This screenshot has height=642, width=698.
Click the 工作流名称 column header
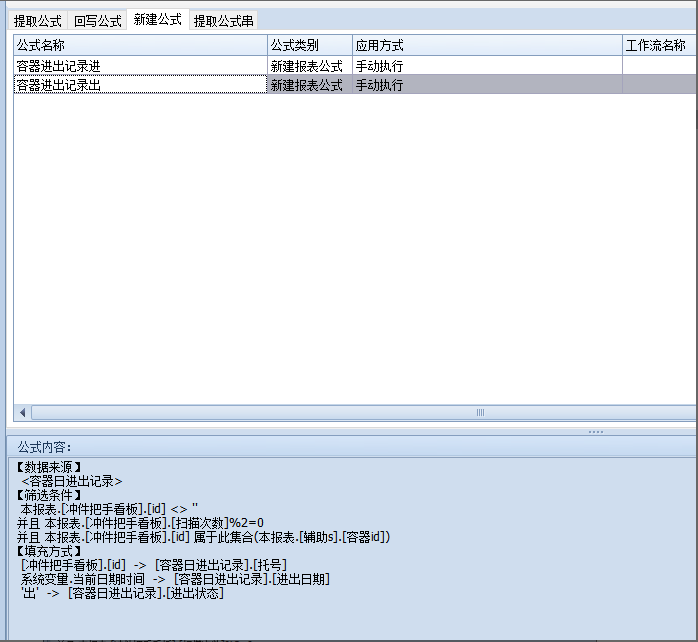tap(657, 46)
